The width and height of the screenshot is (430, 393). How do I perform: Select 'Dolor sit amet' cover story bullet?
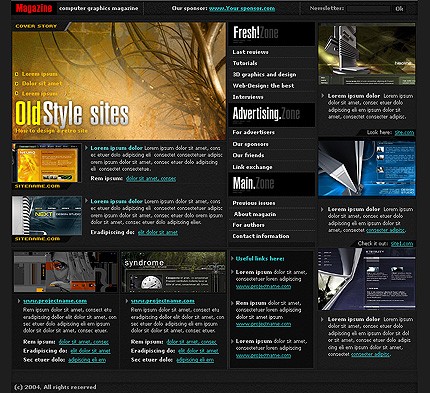[x=42, y=84]
